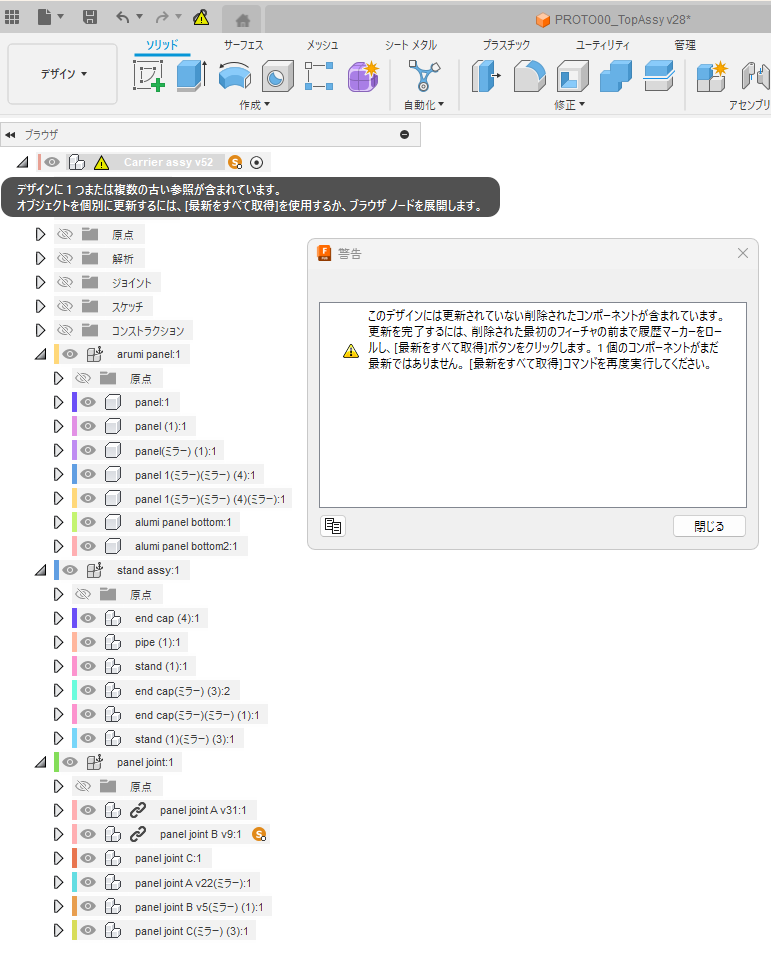Image resolution: width=771 pixels, height=978 pixels.
Task: Select the rectangular pattern tool
Action: click(x=319, y=76)
